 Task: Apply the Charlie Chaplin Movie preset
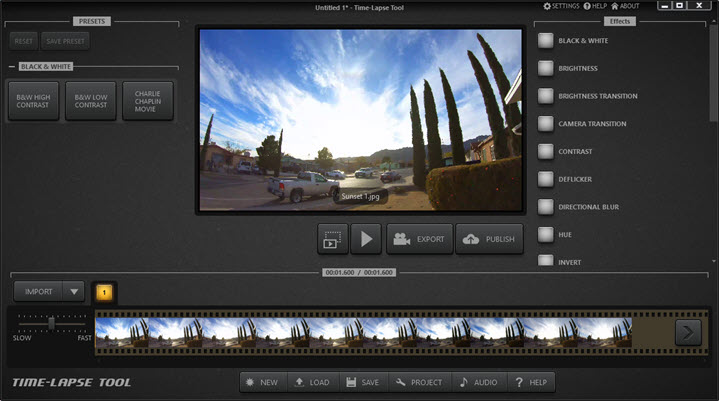(x=148, y=101)
